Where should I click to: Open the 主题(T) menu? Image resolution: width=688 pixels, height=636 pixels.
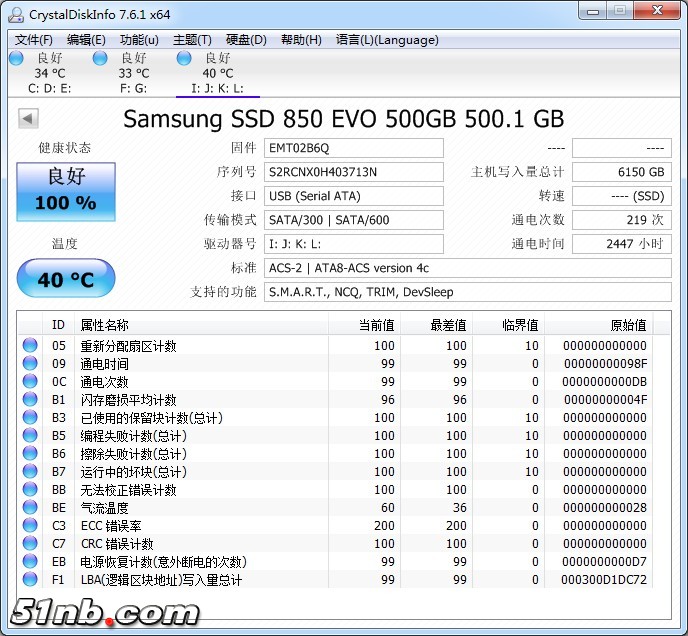[x=192, y=40]
